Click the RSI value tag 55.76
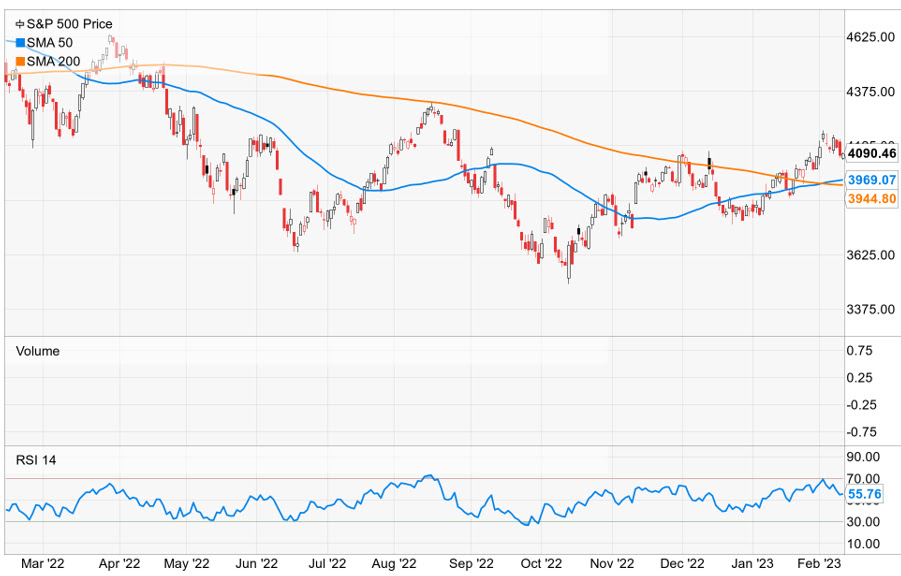The width and height of the screenshot is (901, 576). click(x=864, y=494)
